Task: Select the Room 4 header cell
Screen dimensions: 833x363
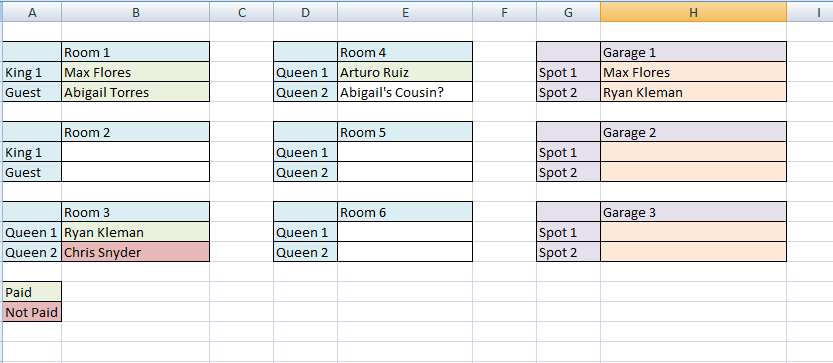Action: coord(405,52)
